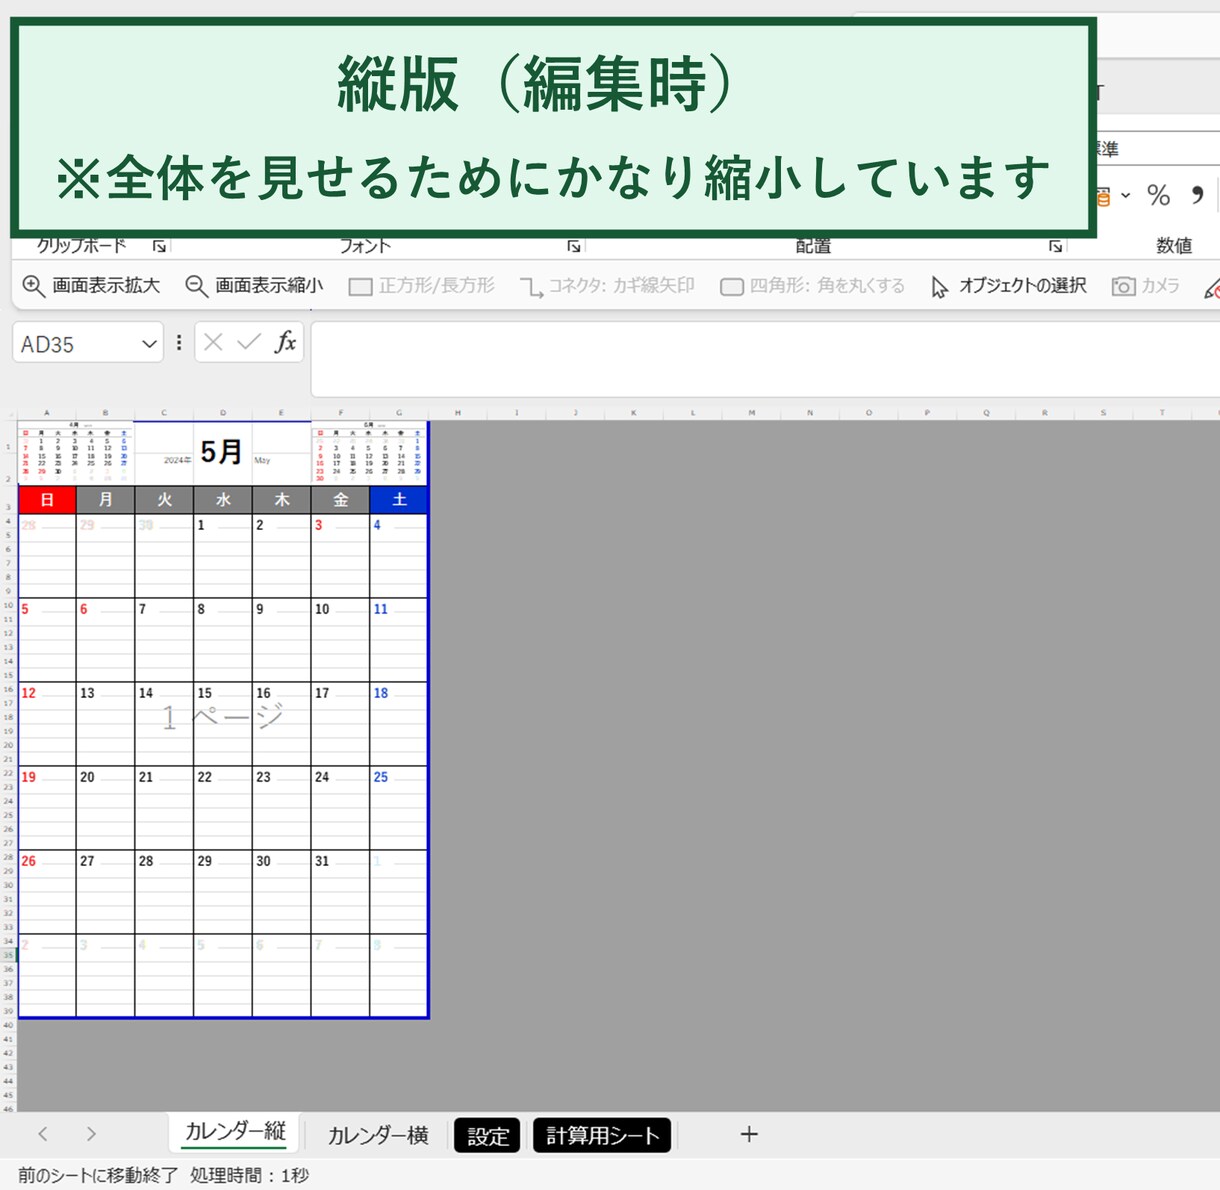This screenshot has width=1220, height=1190.
Task: Select the grey 水 Wednesday header cell
Action: pyautogui.click(x=223, y=500)
